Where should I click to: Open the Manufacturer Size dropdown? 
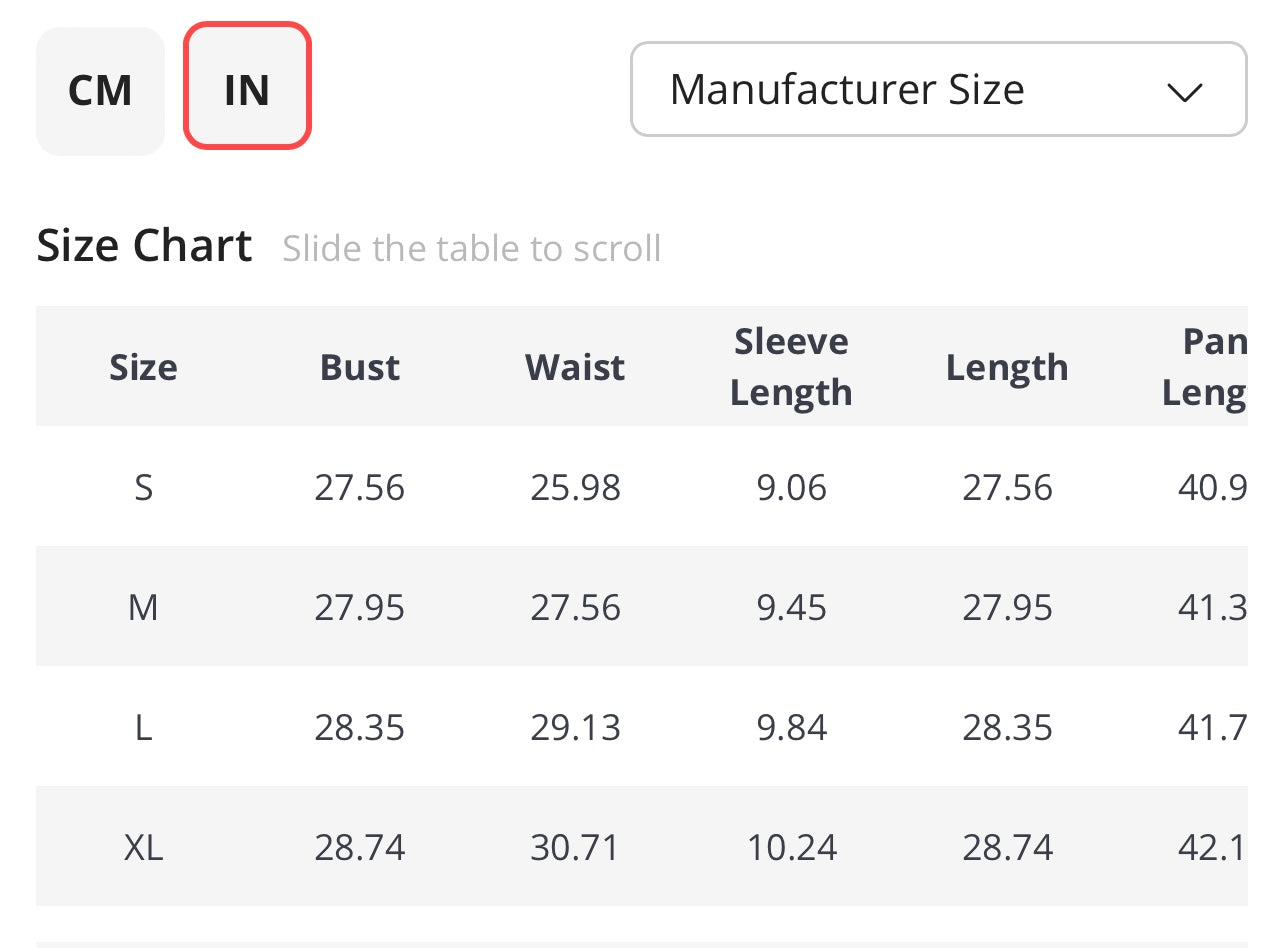(x=938, y=89)
